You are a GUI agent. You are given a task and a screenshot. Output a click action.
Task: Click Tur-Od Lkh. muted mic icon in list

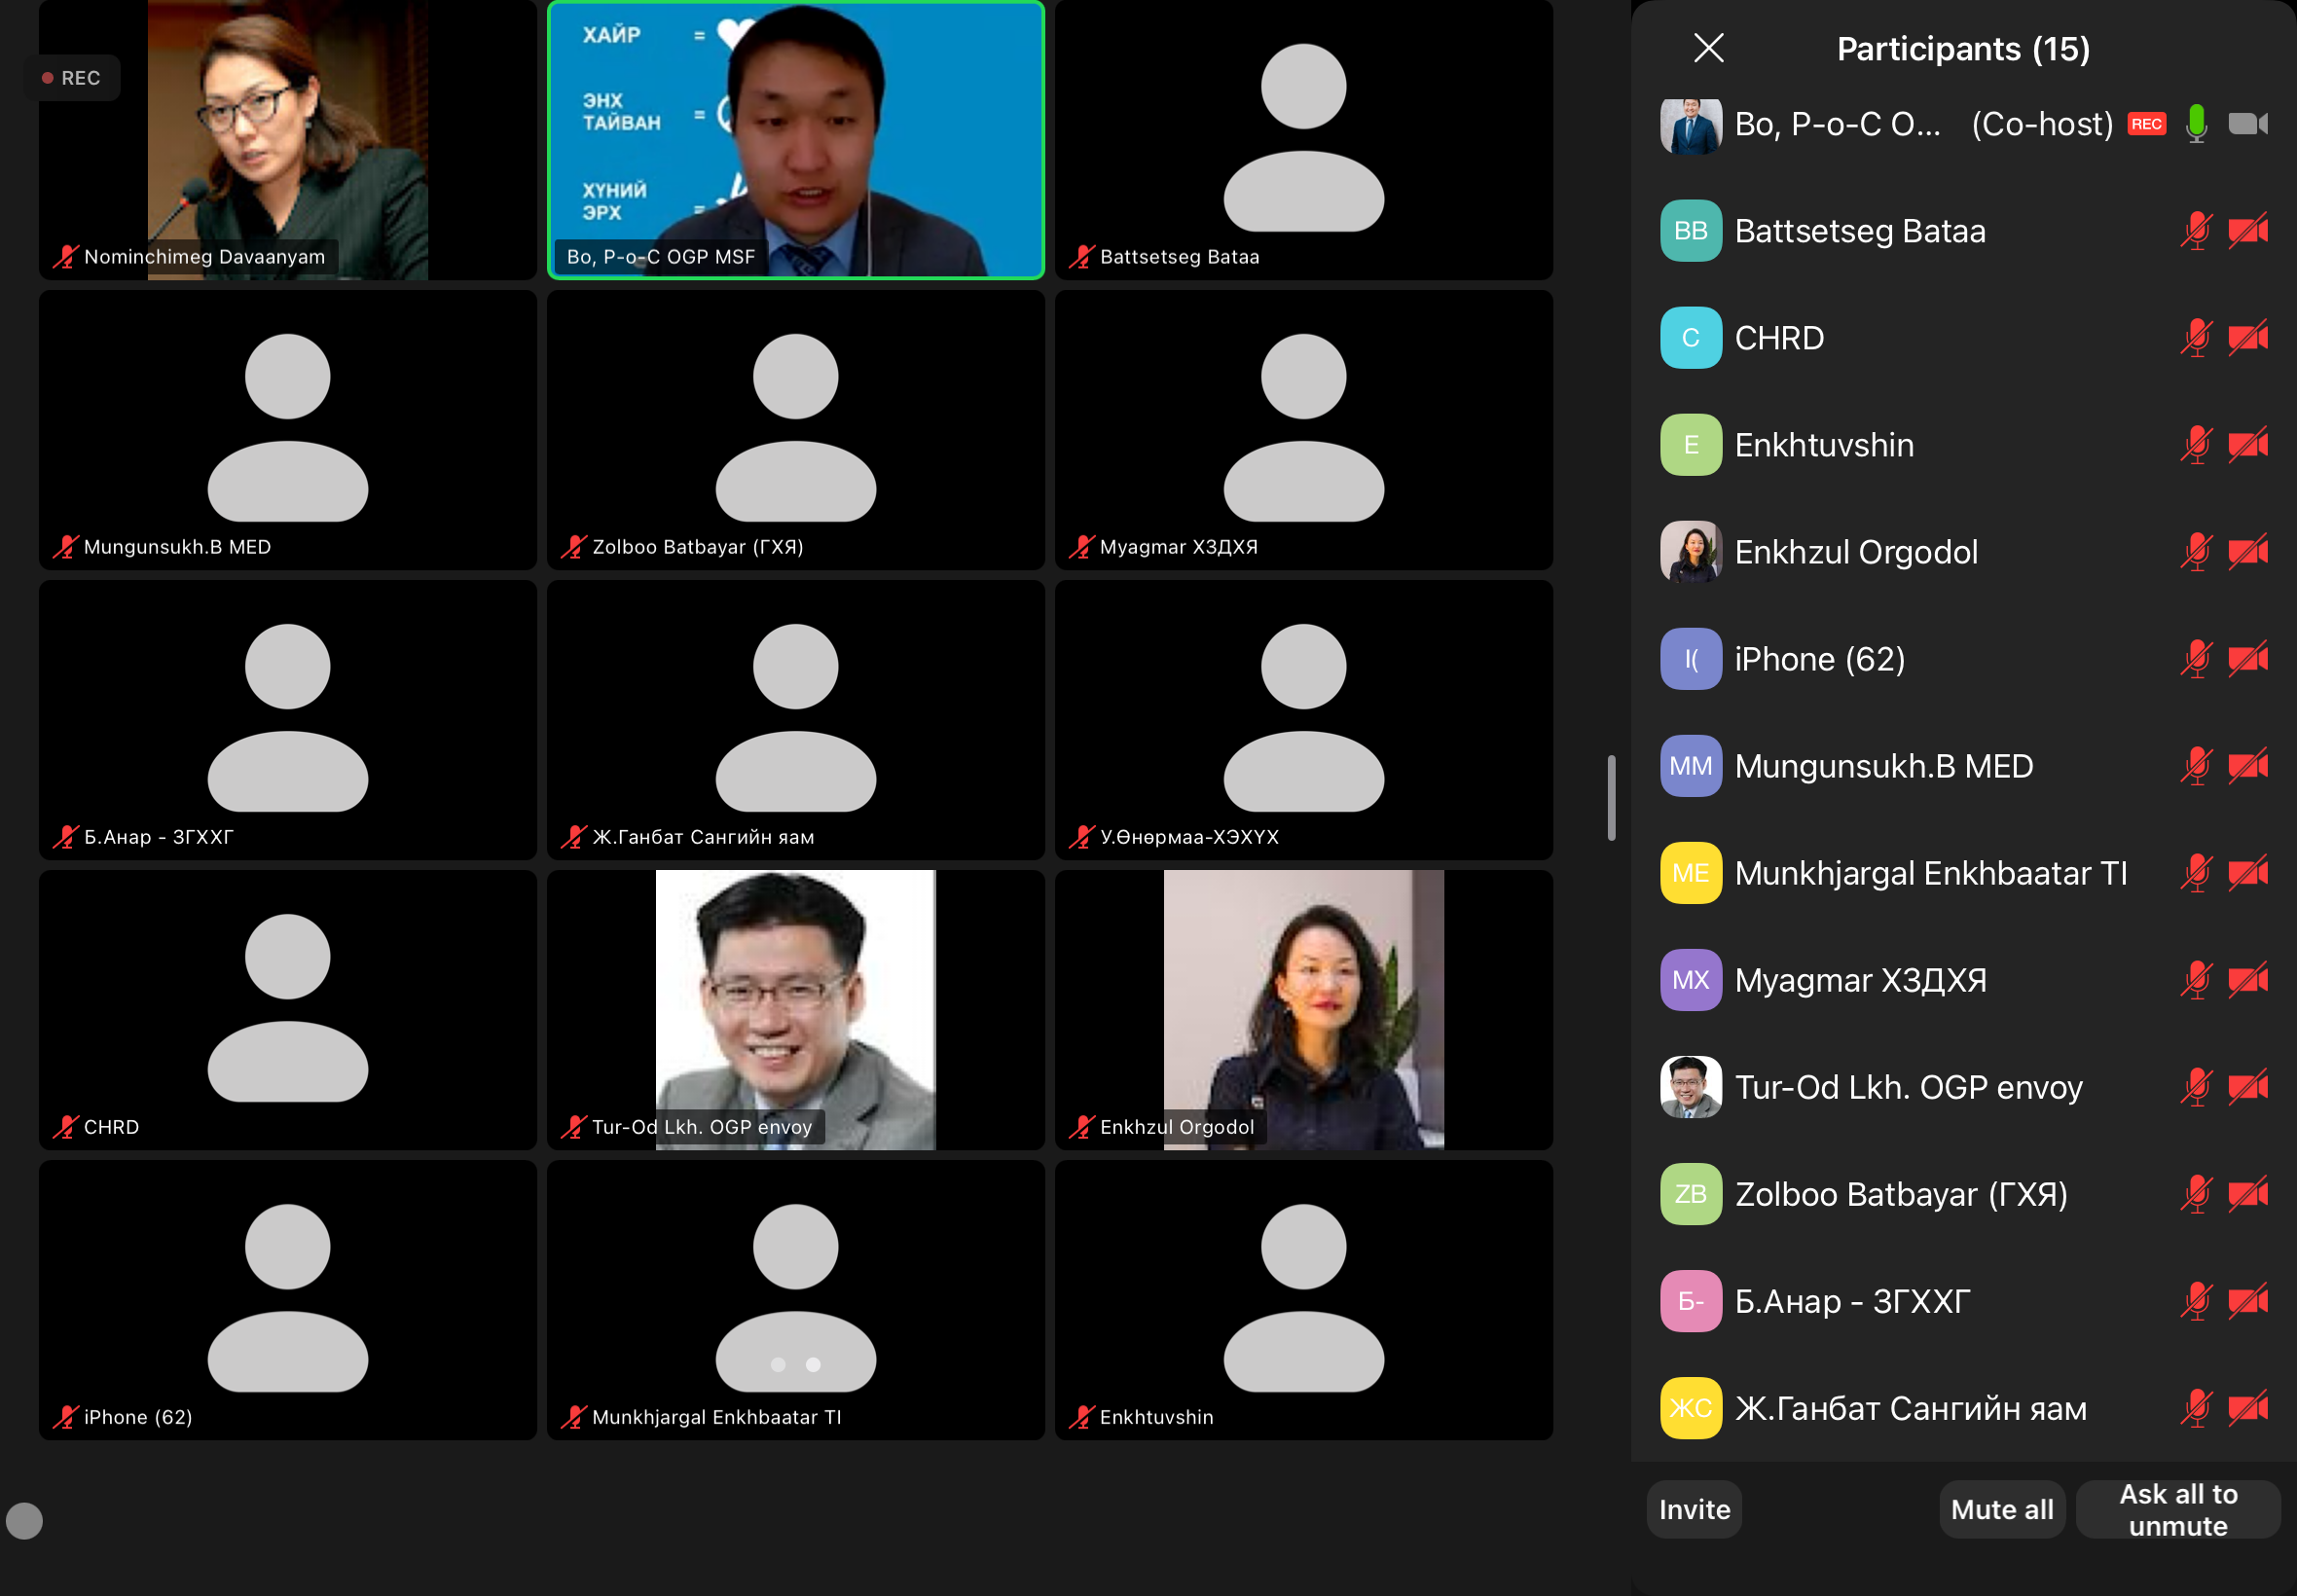pyautogui.click(x=2196, y=1087)
